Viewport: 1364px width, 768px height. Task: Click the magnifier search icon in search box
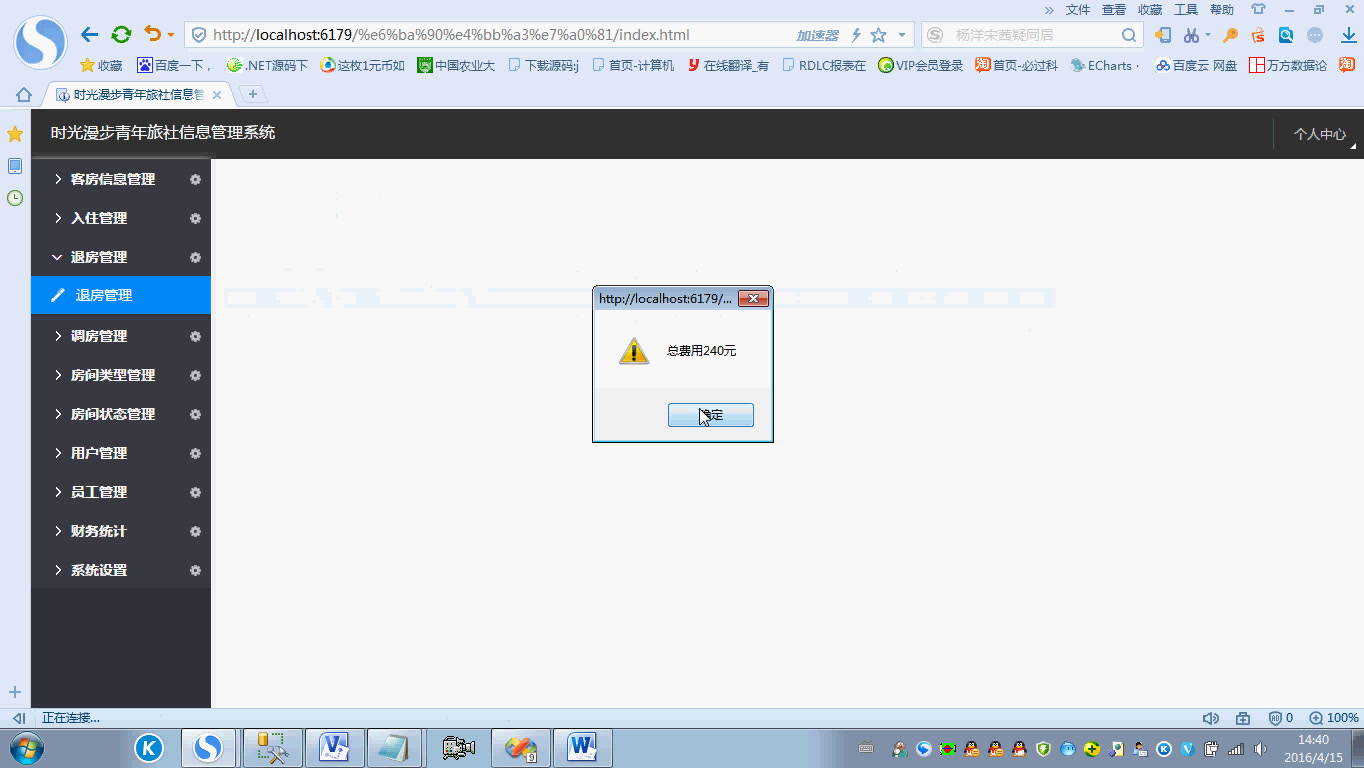[1128, 35]
